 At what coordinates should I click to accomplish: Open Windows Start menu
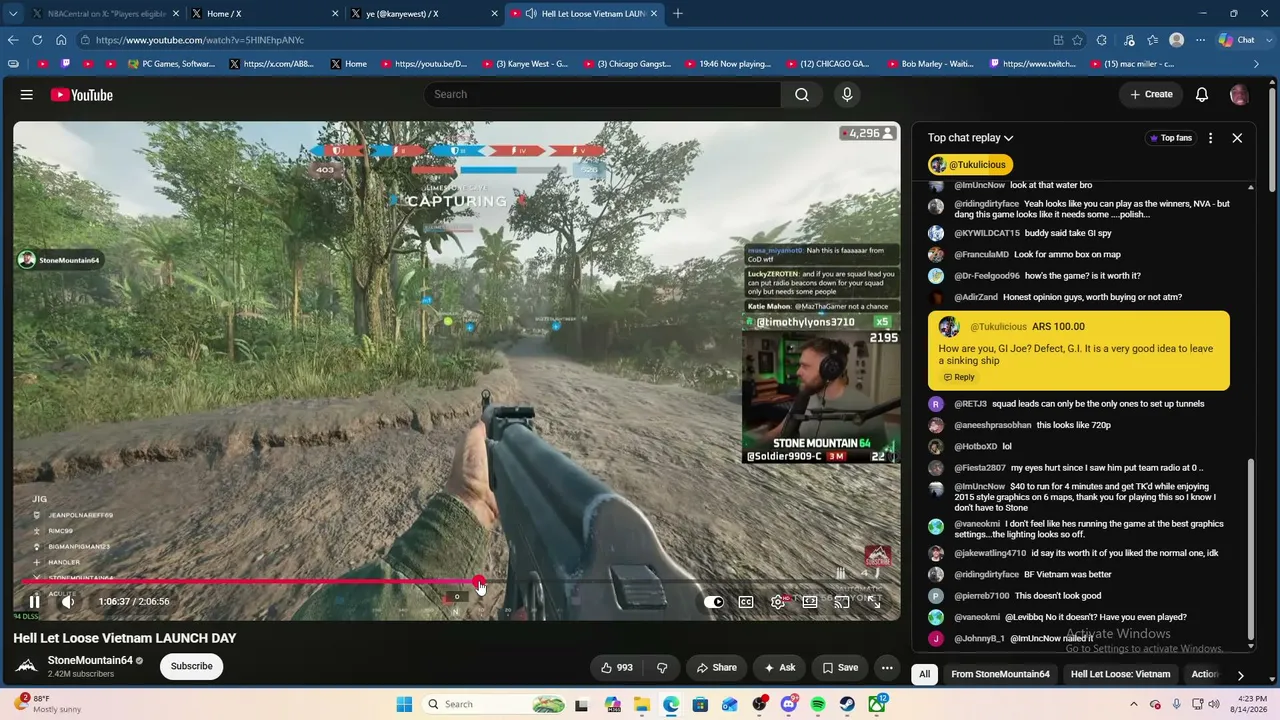404,704
